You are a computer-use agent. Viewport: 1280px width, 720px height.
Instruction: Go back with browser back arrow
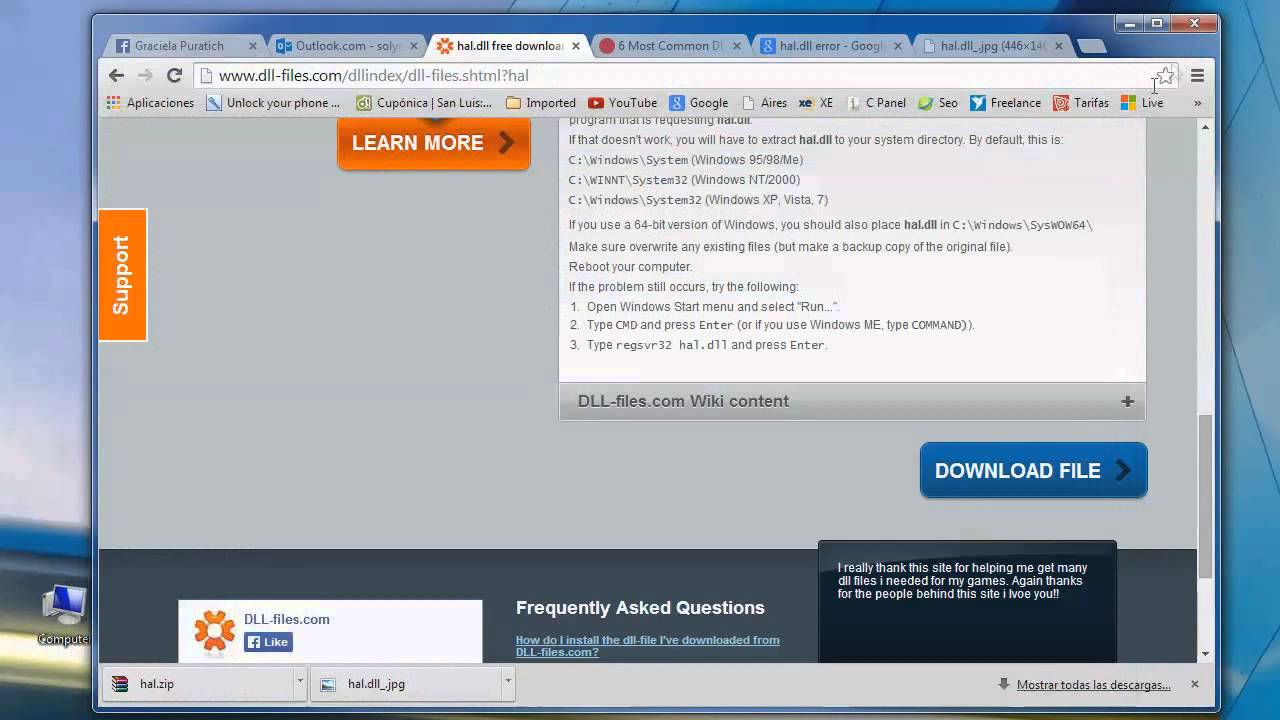[116, 76]
